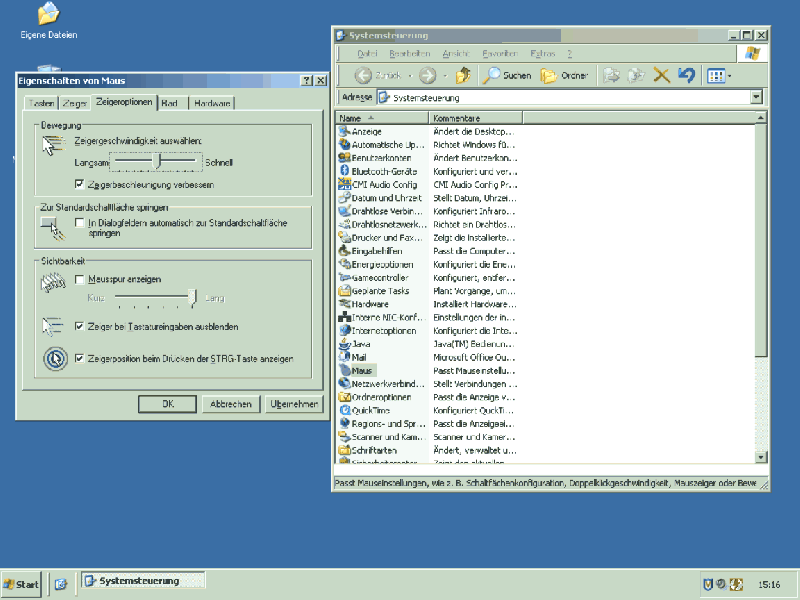Open the forward history dropdown arrow

445,76
